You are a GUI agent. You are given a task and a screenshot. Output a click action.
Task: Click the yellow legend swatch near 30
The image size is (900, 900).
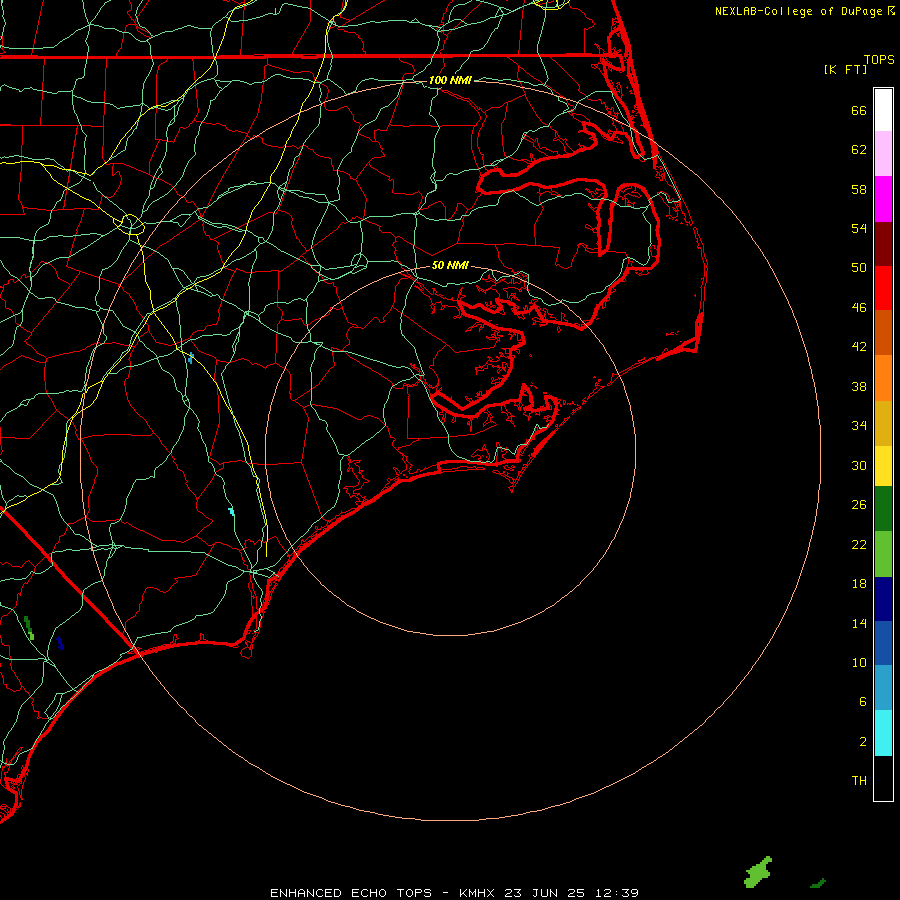(x=883, y=466)
